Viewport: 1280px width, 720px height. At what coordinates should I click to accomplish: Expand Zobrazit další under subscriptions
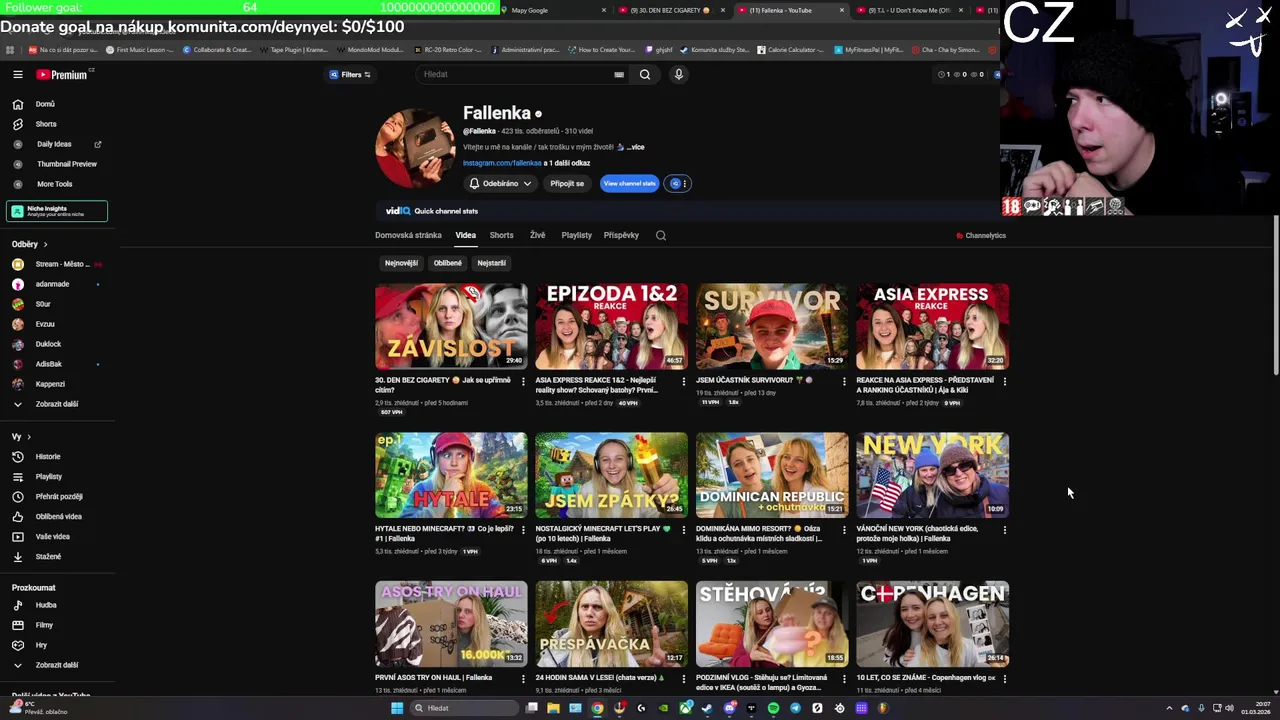tap(56, 404)
